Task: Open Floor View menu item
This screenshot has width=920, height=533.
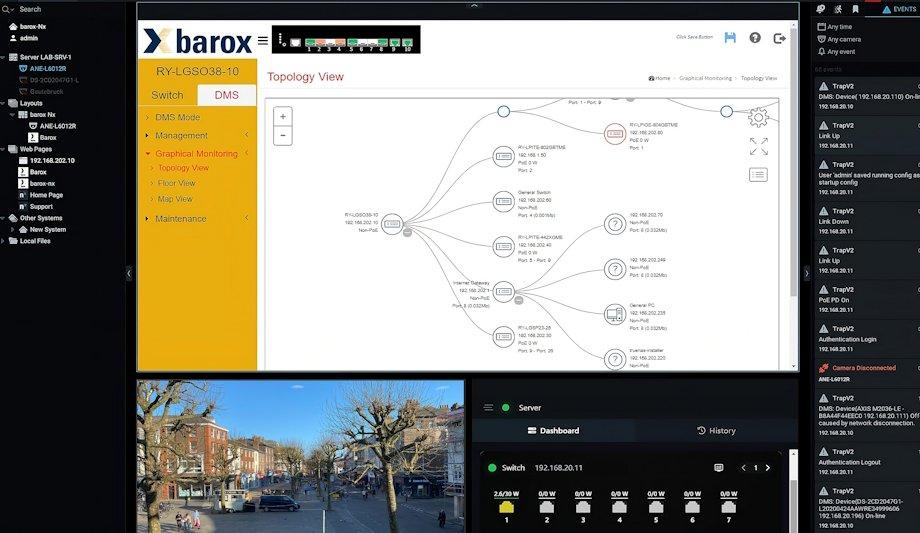Action: pos(176,183)
